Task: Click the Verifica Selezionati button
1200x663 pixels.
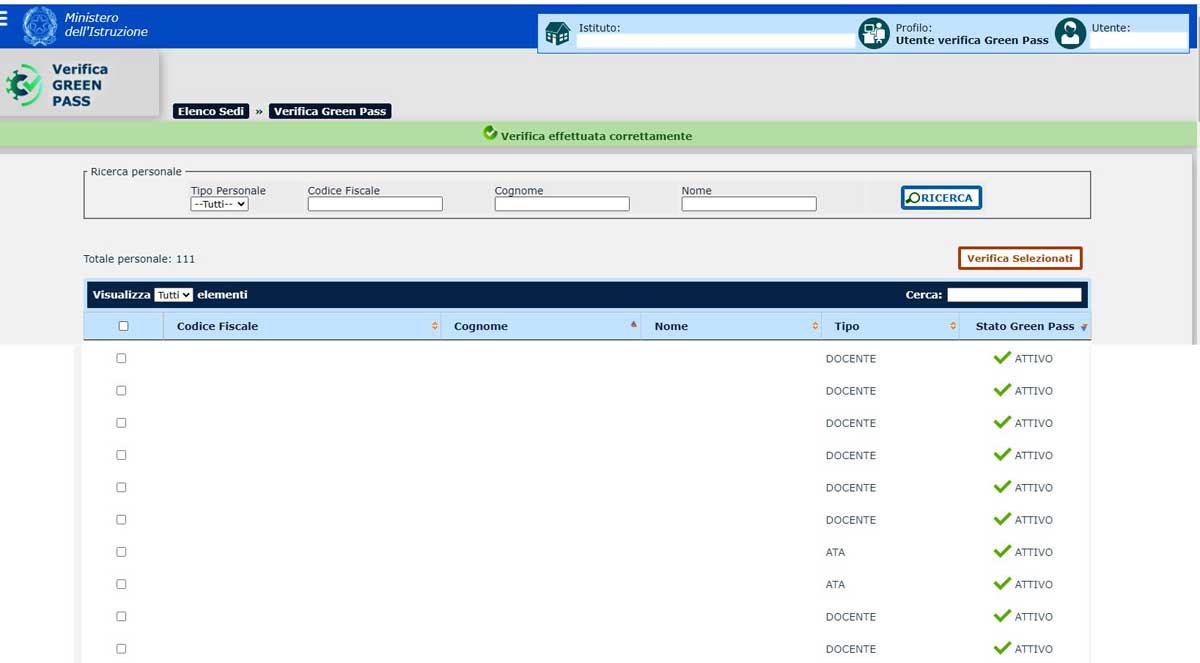Action: pos(1019,258)
